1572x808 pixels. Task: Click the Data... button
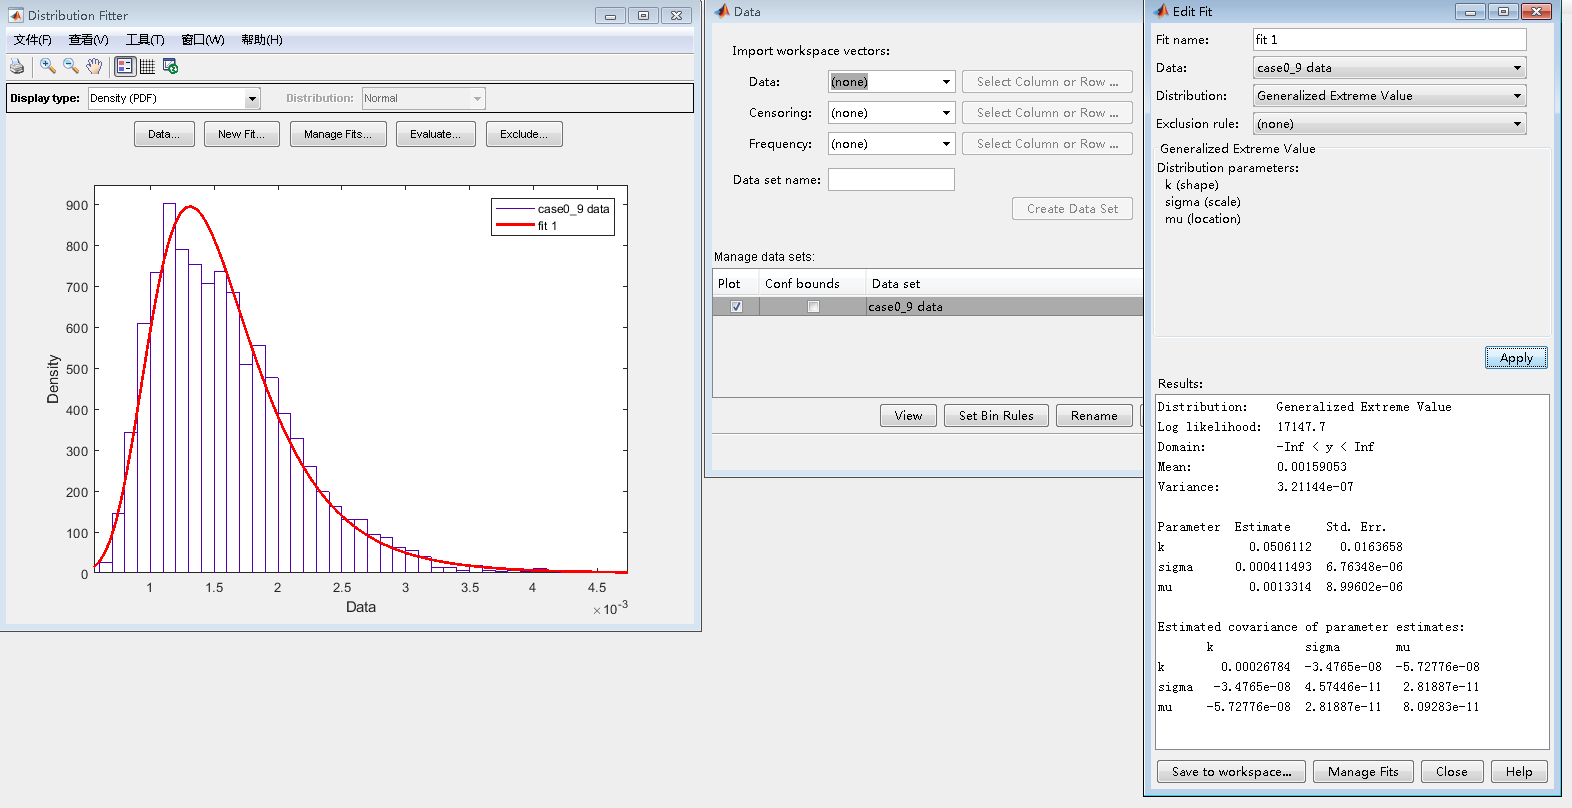coord(164,134)
